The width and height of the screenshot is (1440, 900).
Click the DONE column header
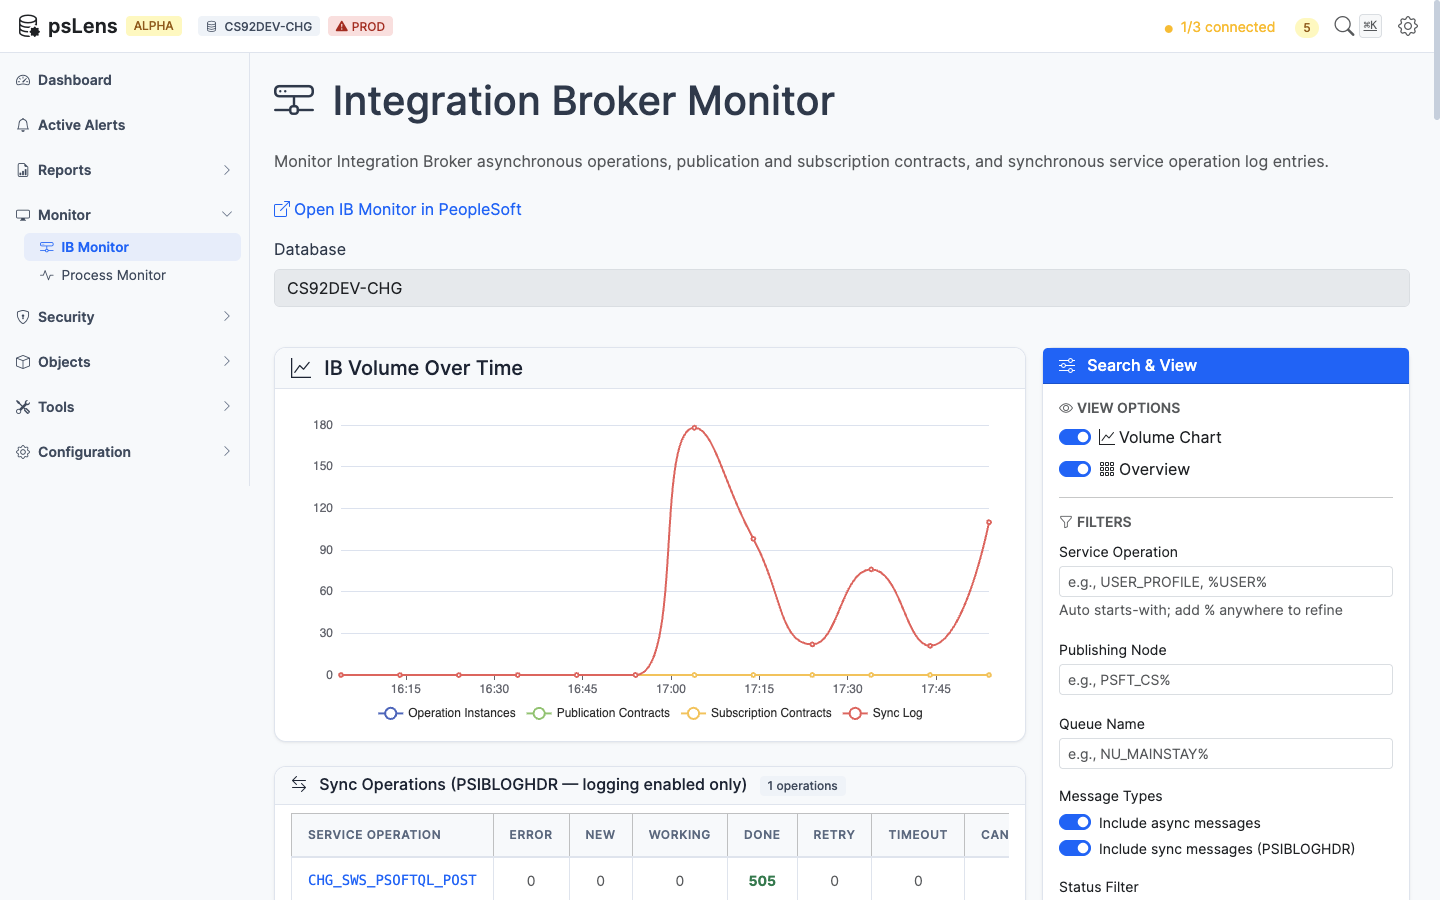[762, 835]
